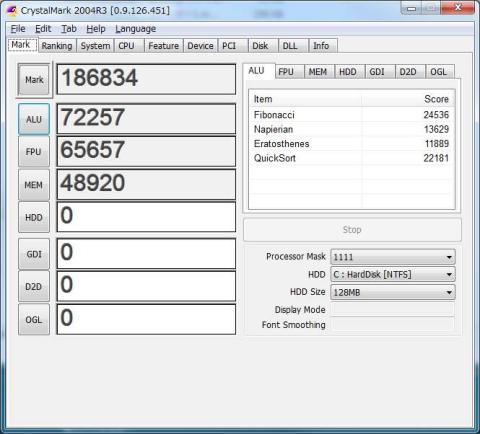Click the FPU score field 65657
Screen dimensions: 480x434
[x=146, y=151]
